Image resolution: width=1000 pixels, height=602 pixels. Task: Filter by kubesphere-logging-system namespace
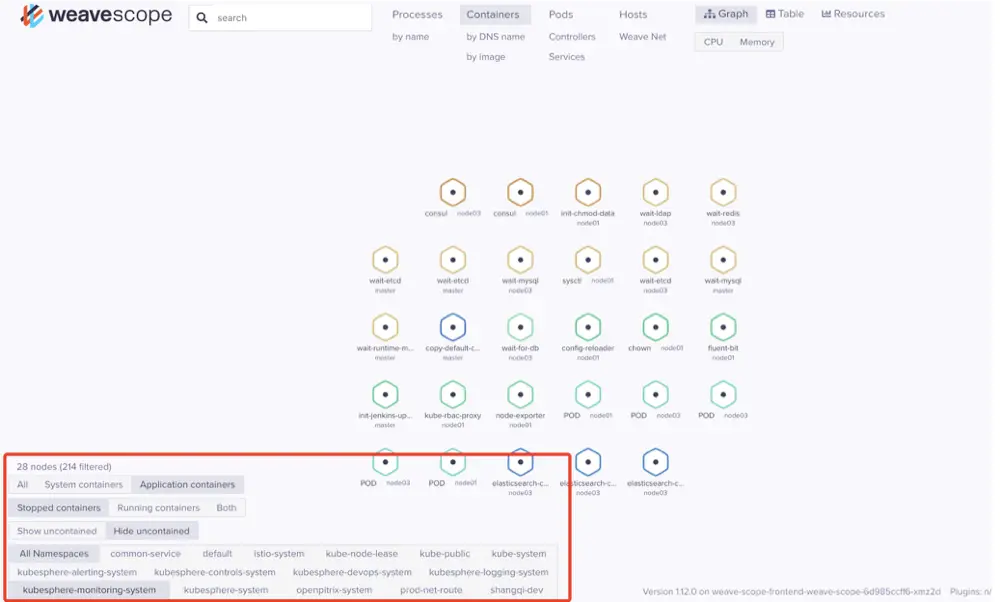489,573
